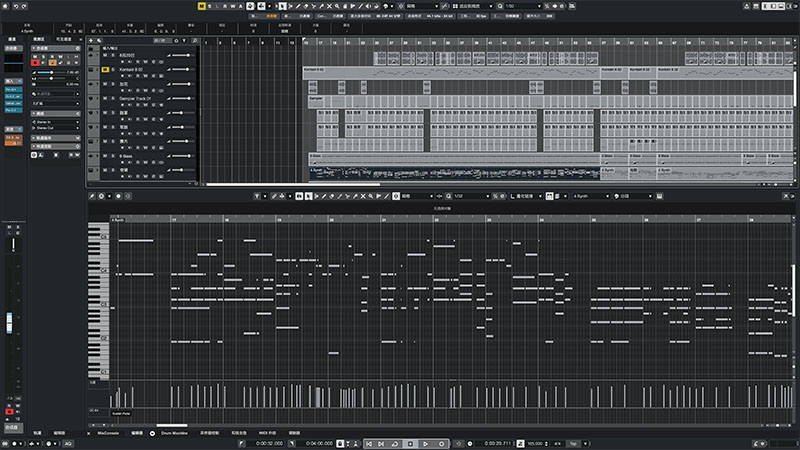
Task: Click the global Solo (S) button in top toolbar
Action: [x=209, y=6]
